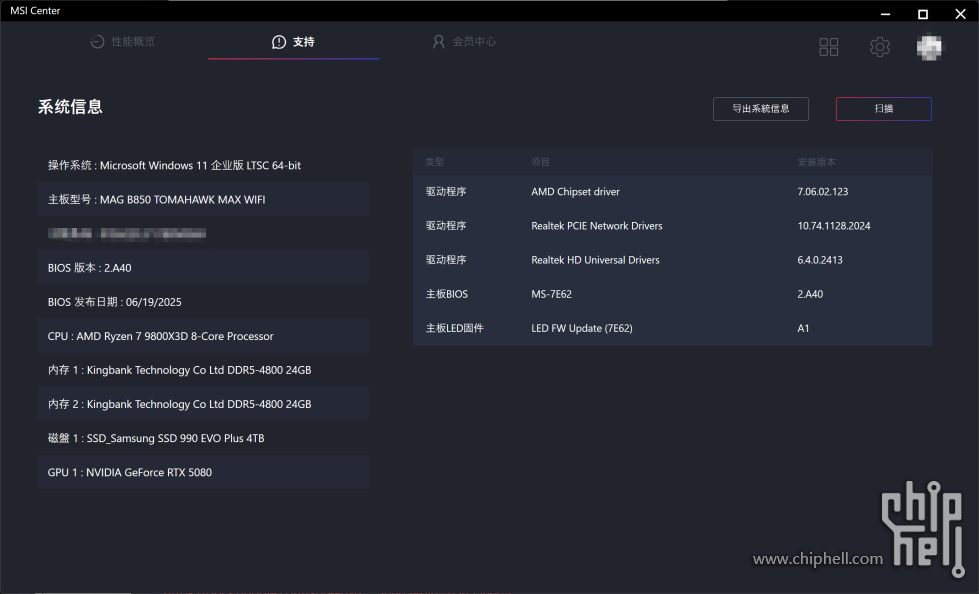This screenshot has width=979, height=594.
Task: Start a scan with 扫描 button
Action: pyautogui.click(x=883, y=109)
